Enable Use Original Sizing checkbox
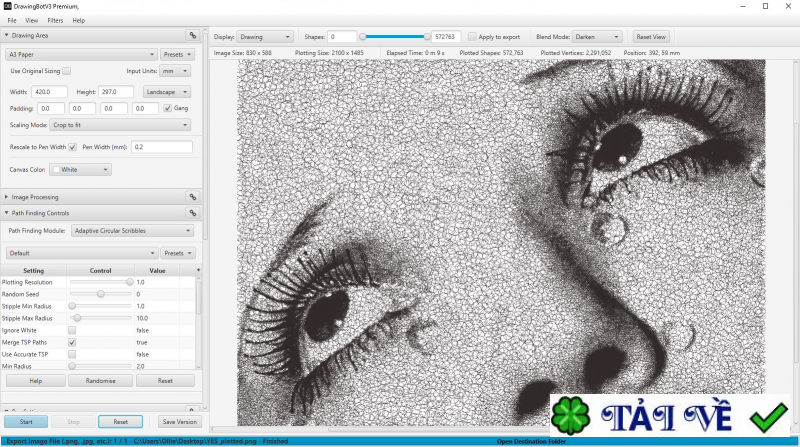This screenshot has width=800, height=447. pos(67,71)
